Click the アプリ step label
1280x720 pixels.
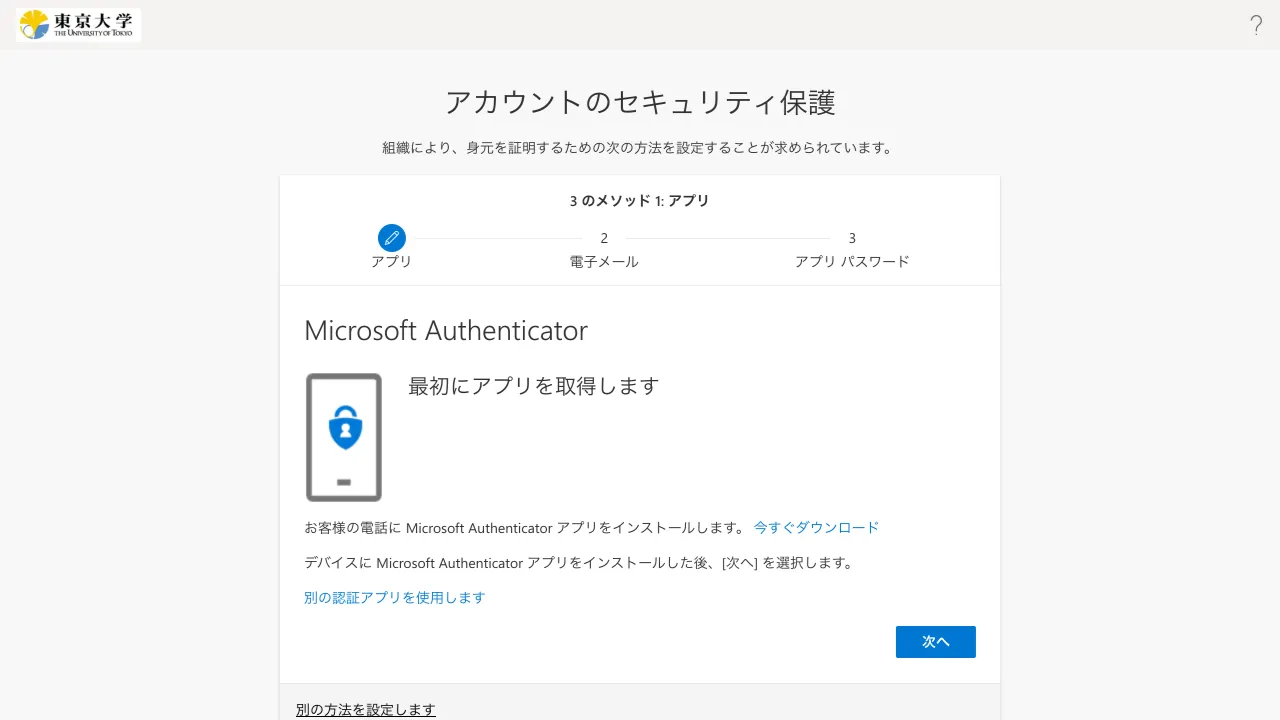pos(391,262)
